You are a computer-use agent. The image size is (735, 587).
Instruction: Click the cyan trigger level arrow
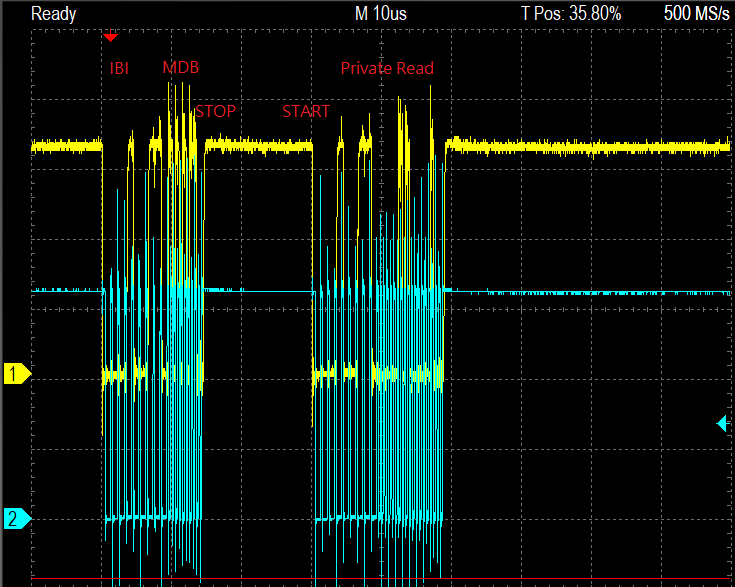tap(722, 423)
